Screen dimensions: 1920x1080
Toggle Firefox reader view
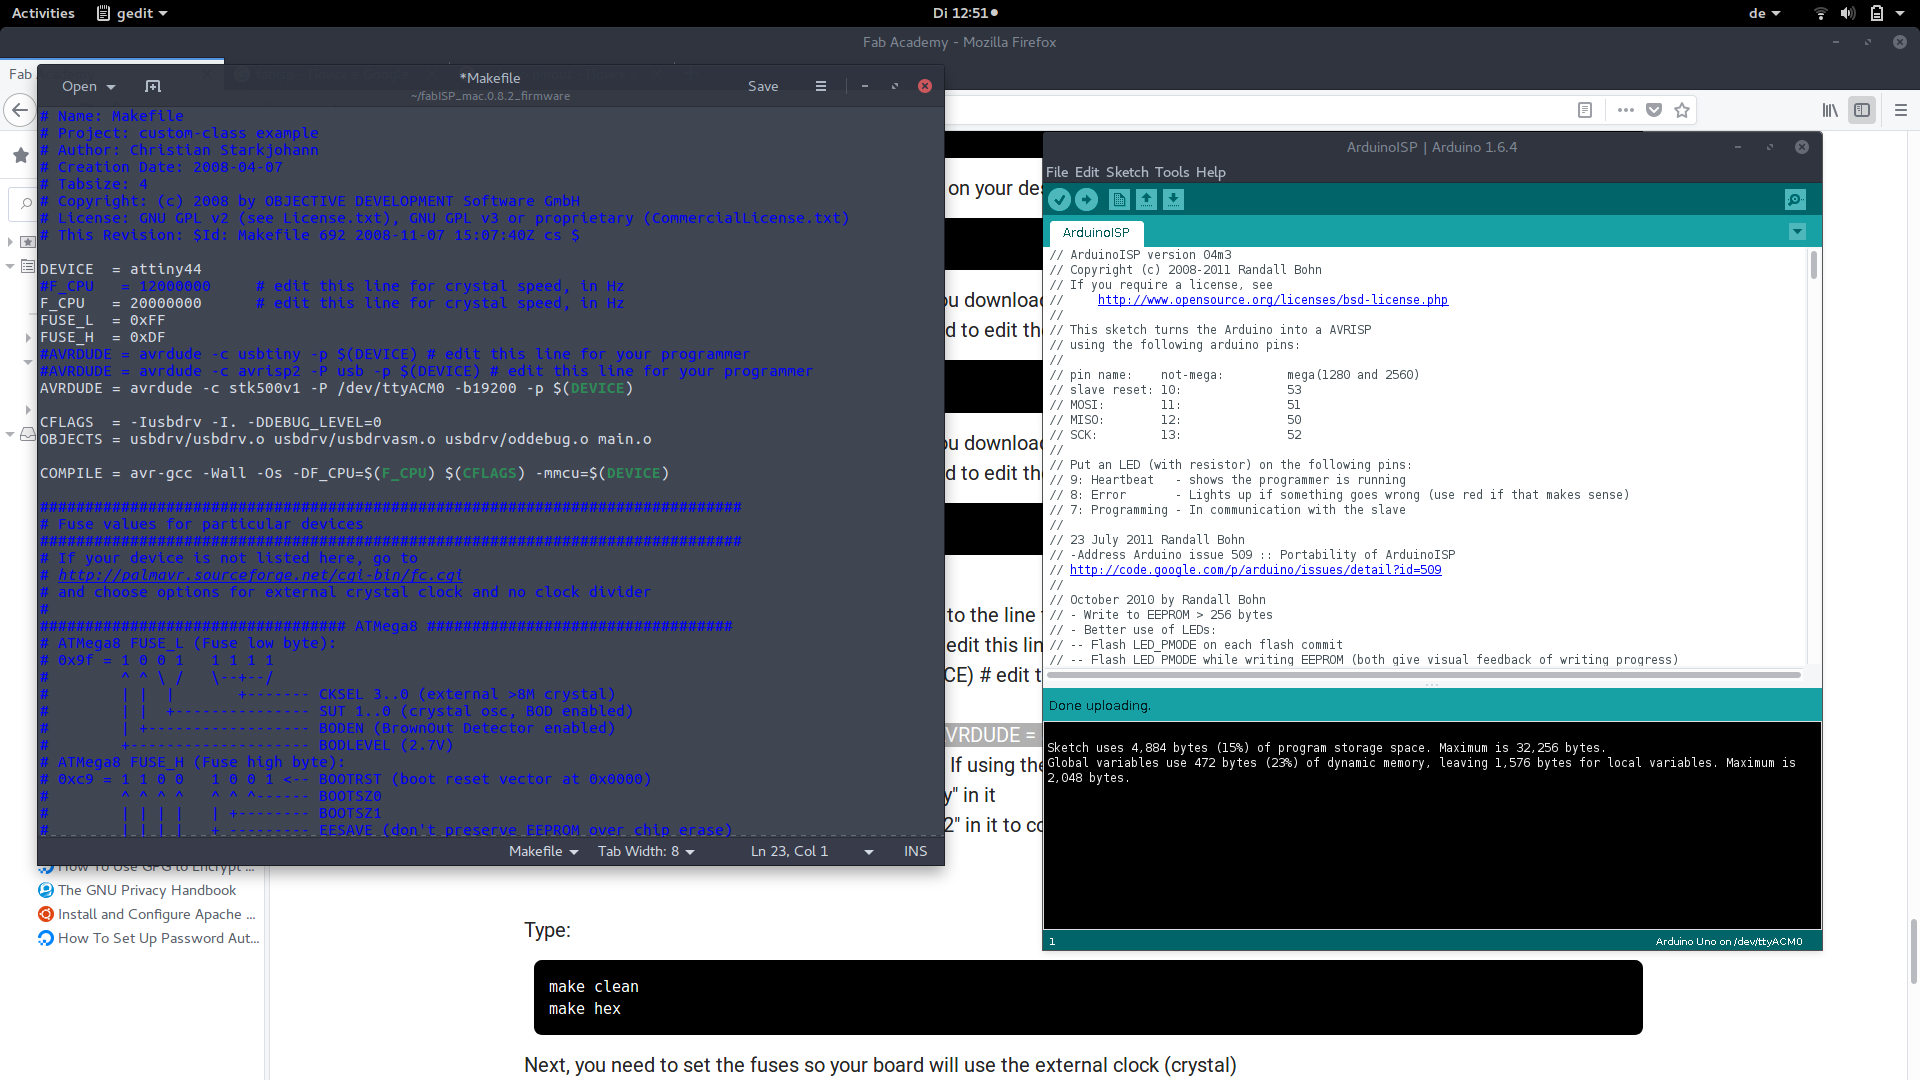[1585, 110]
